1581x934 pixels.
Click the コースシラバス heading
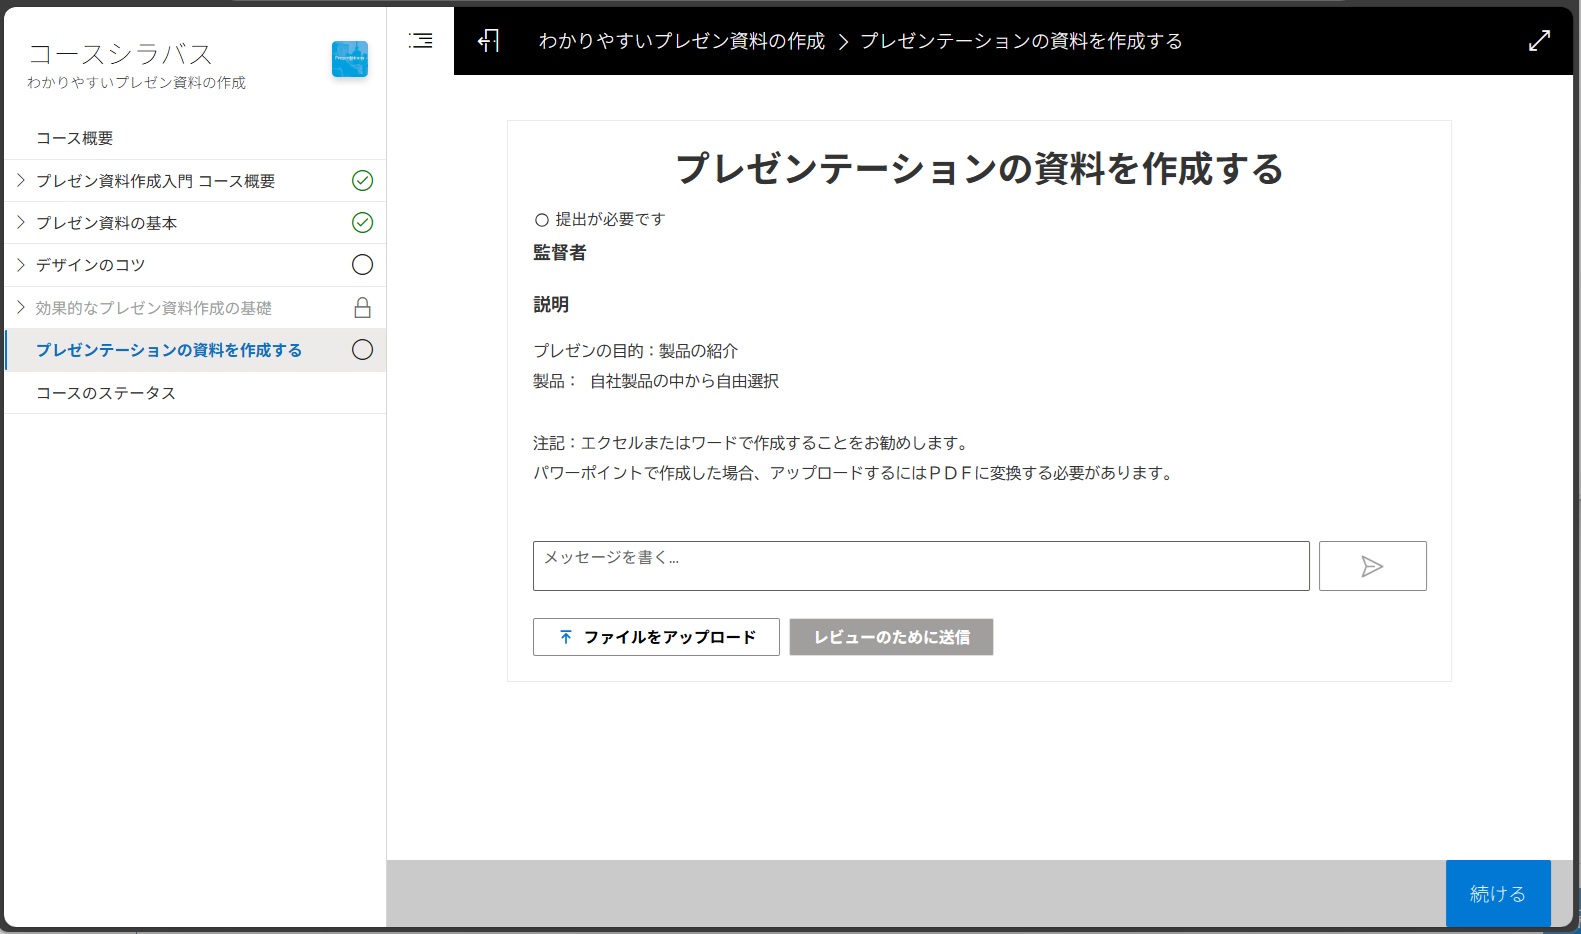(x=121, y=54)
